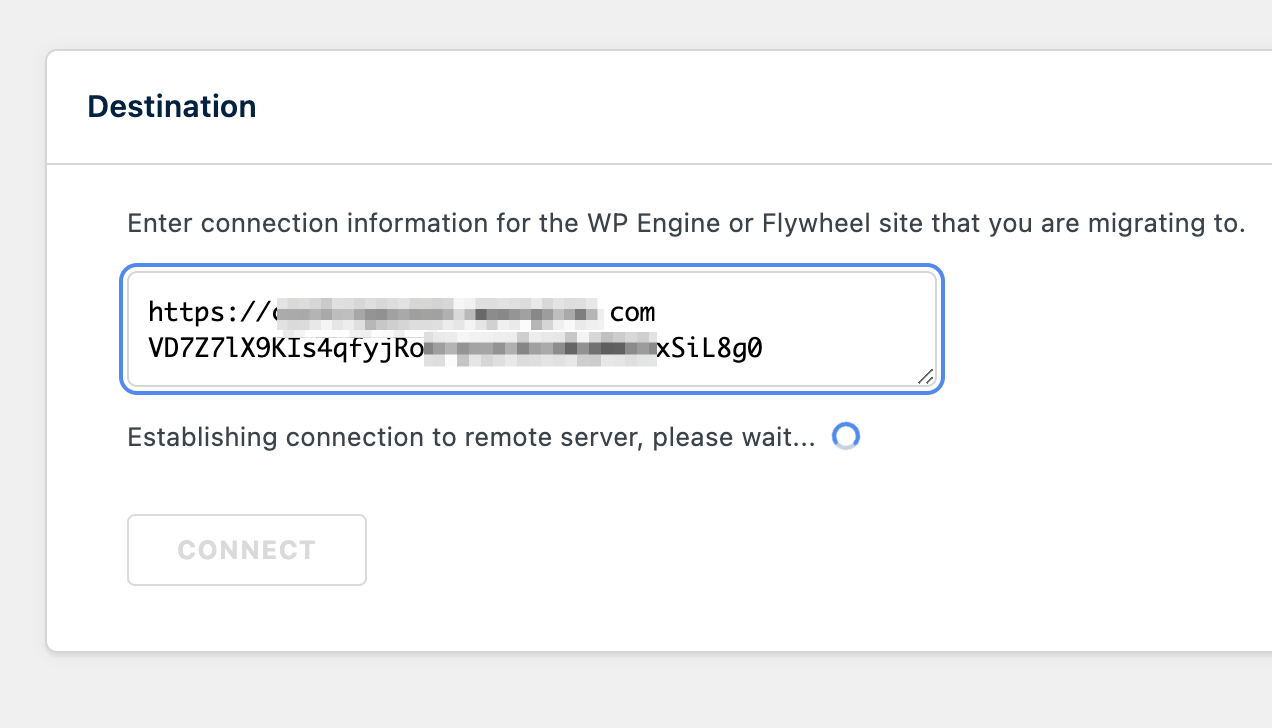Click the blurred part of the URL line

tap(437, 313)
